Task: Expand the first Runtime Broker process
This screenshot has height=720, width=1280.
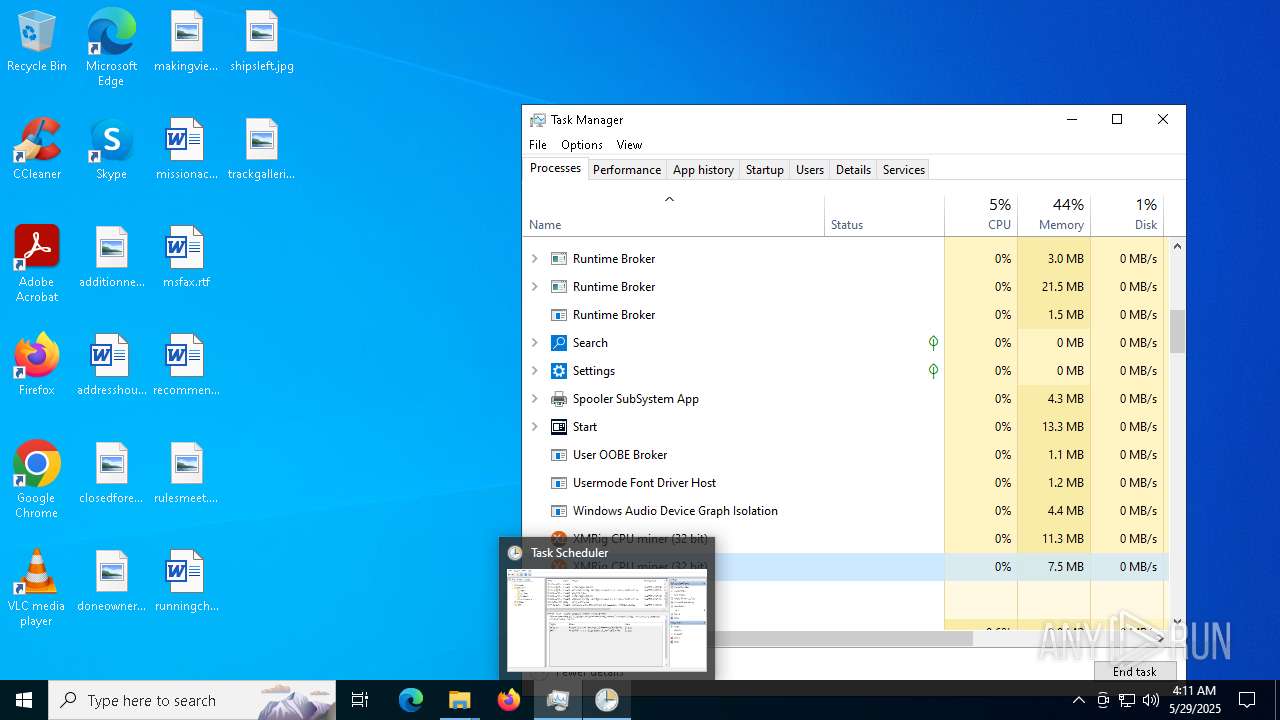Action: click(534, 258)
